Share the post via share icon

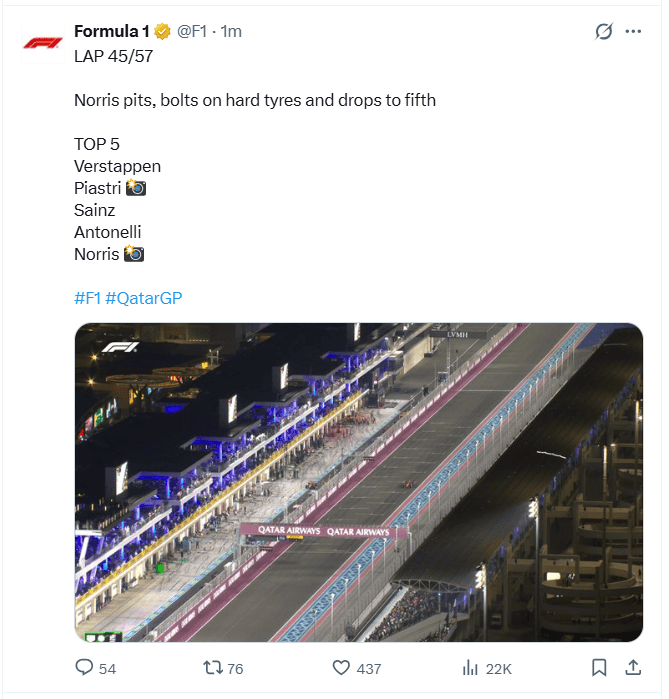[x=633, y=667]
